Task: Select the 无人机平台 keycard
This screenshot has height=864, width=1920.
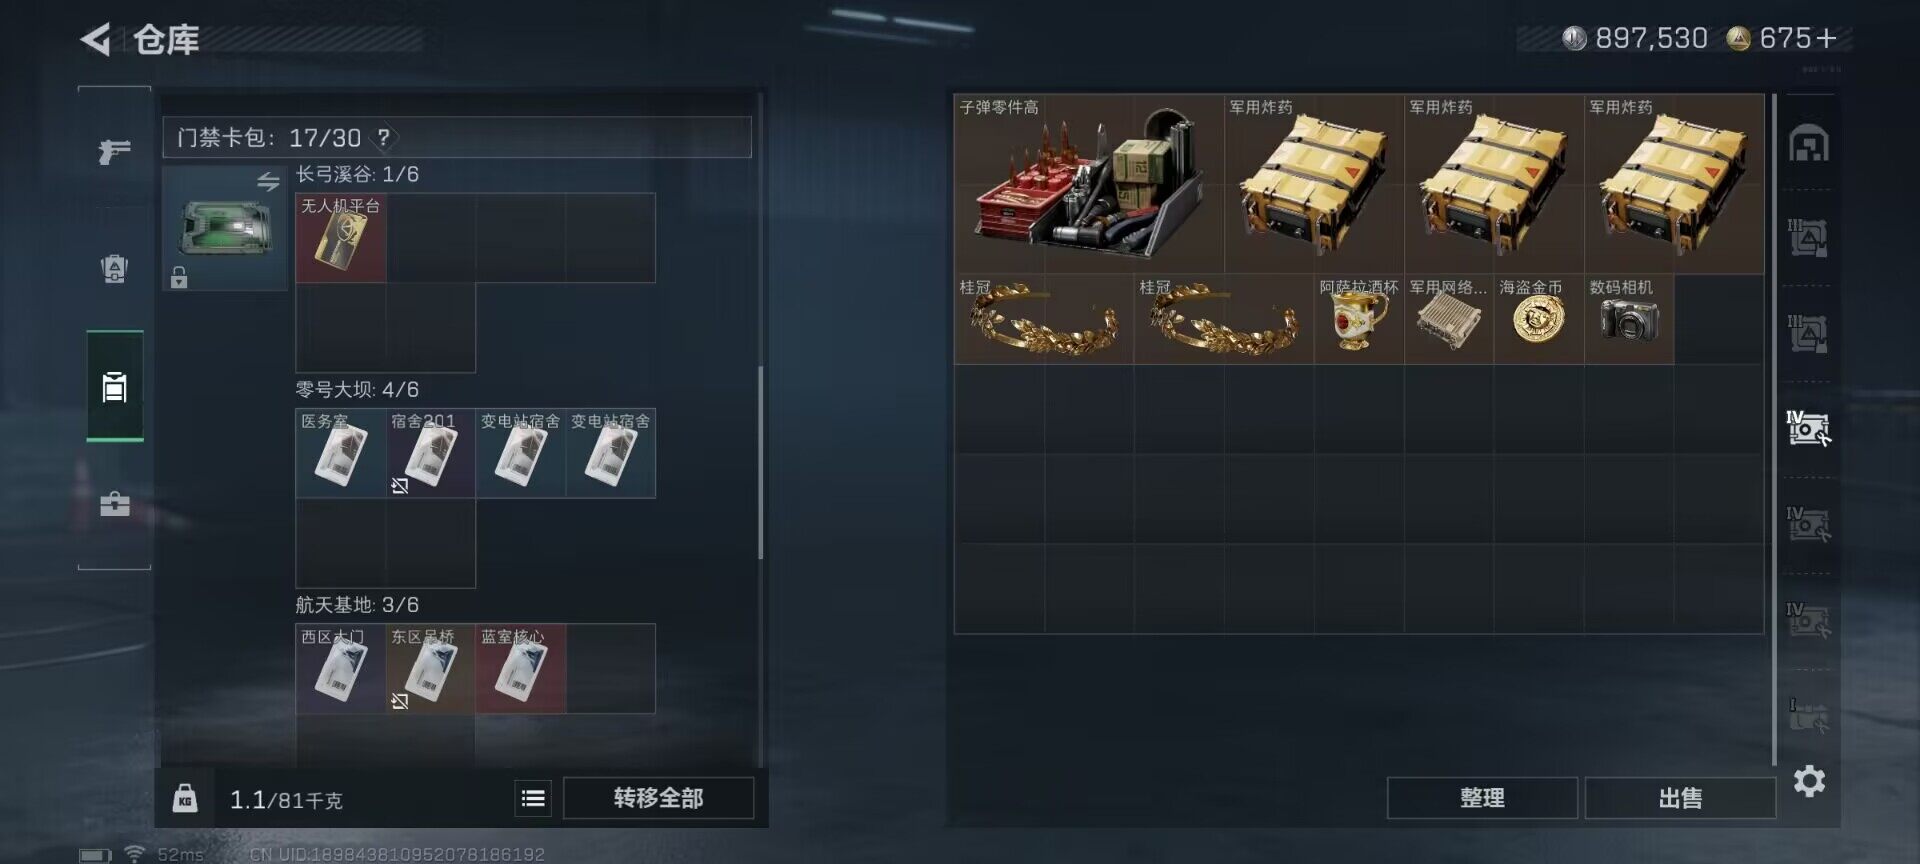Action: pyautogui.click(x=341, y=238)
